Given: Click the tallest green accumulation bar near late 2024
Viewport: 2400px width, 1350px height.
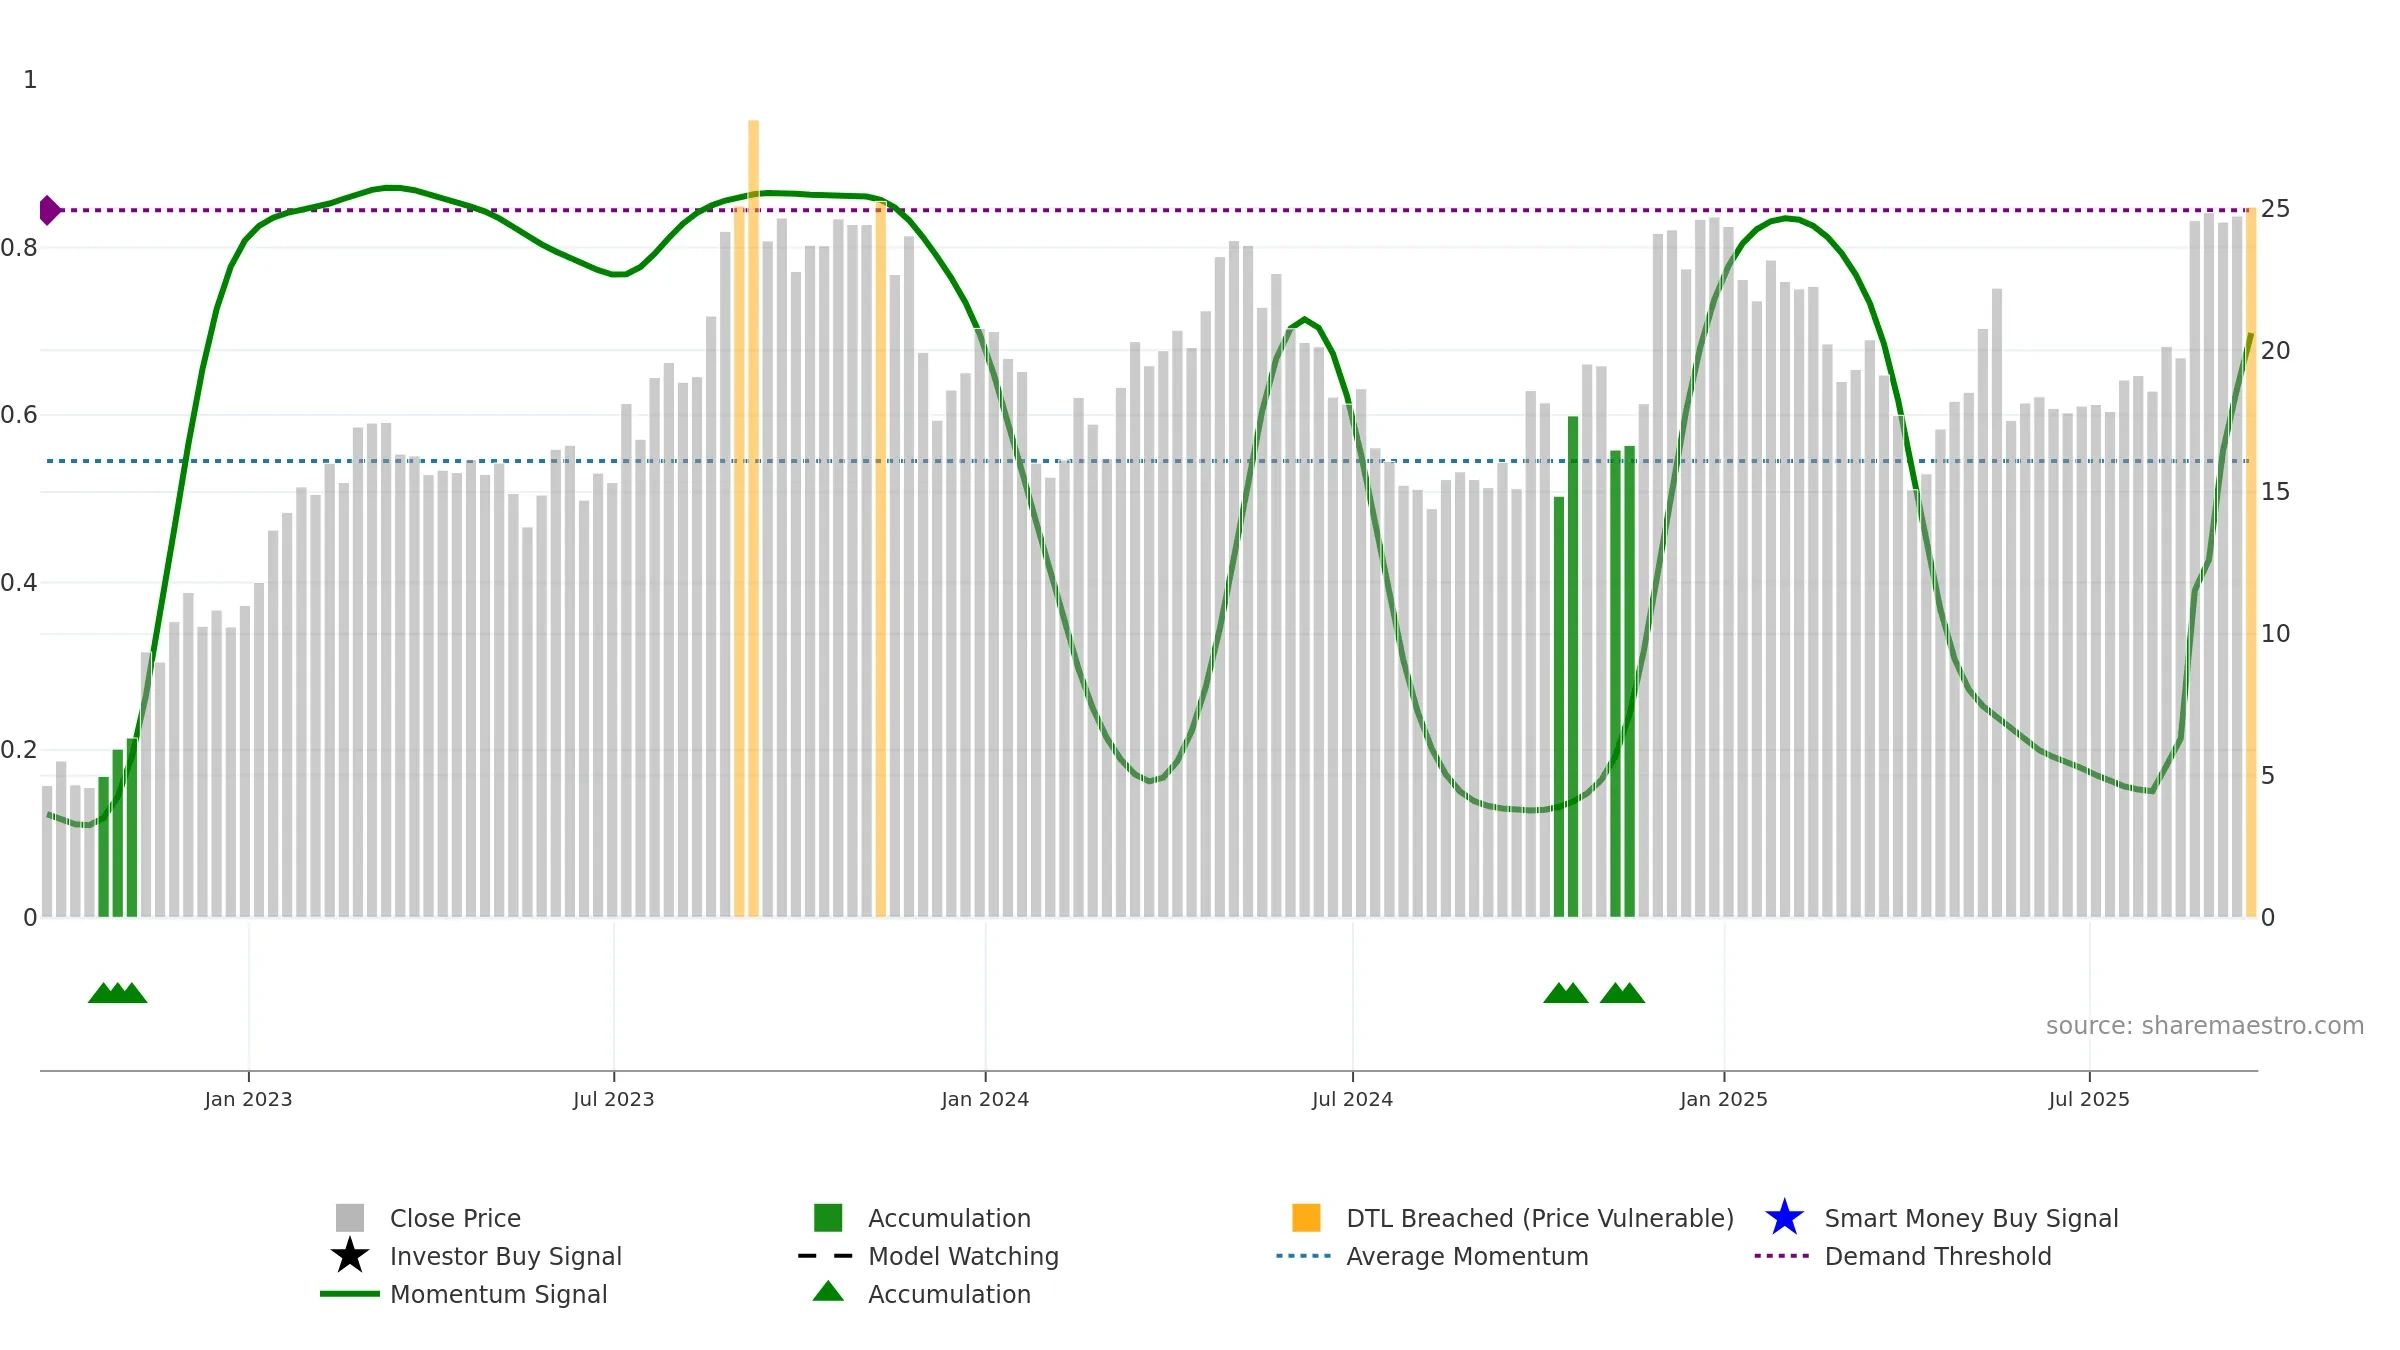Looking at the screenshot, I should coord(1573,666).
